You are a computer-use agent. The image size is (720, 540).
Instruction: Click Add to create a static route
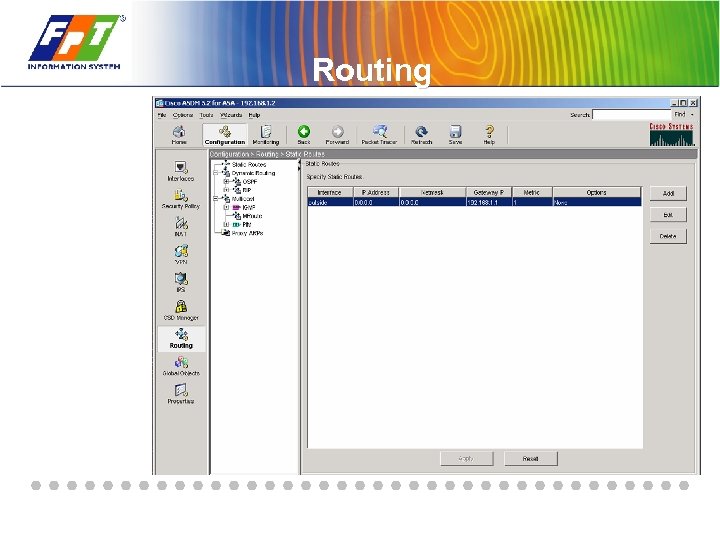pos(668,193)
